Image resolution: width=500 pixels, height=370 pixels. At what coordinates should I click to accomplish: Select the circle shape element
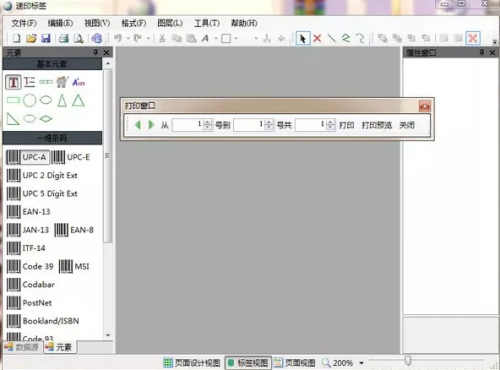[30, 100]
